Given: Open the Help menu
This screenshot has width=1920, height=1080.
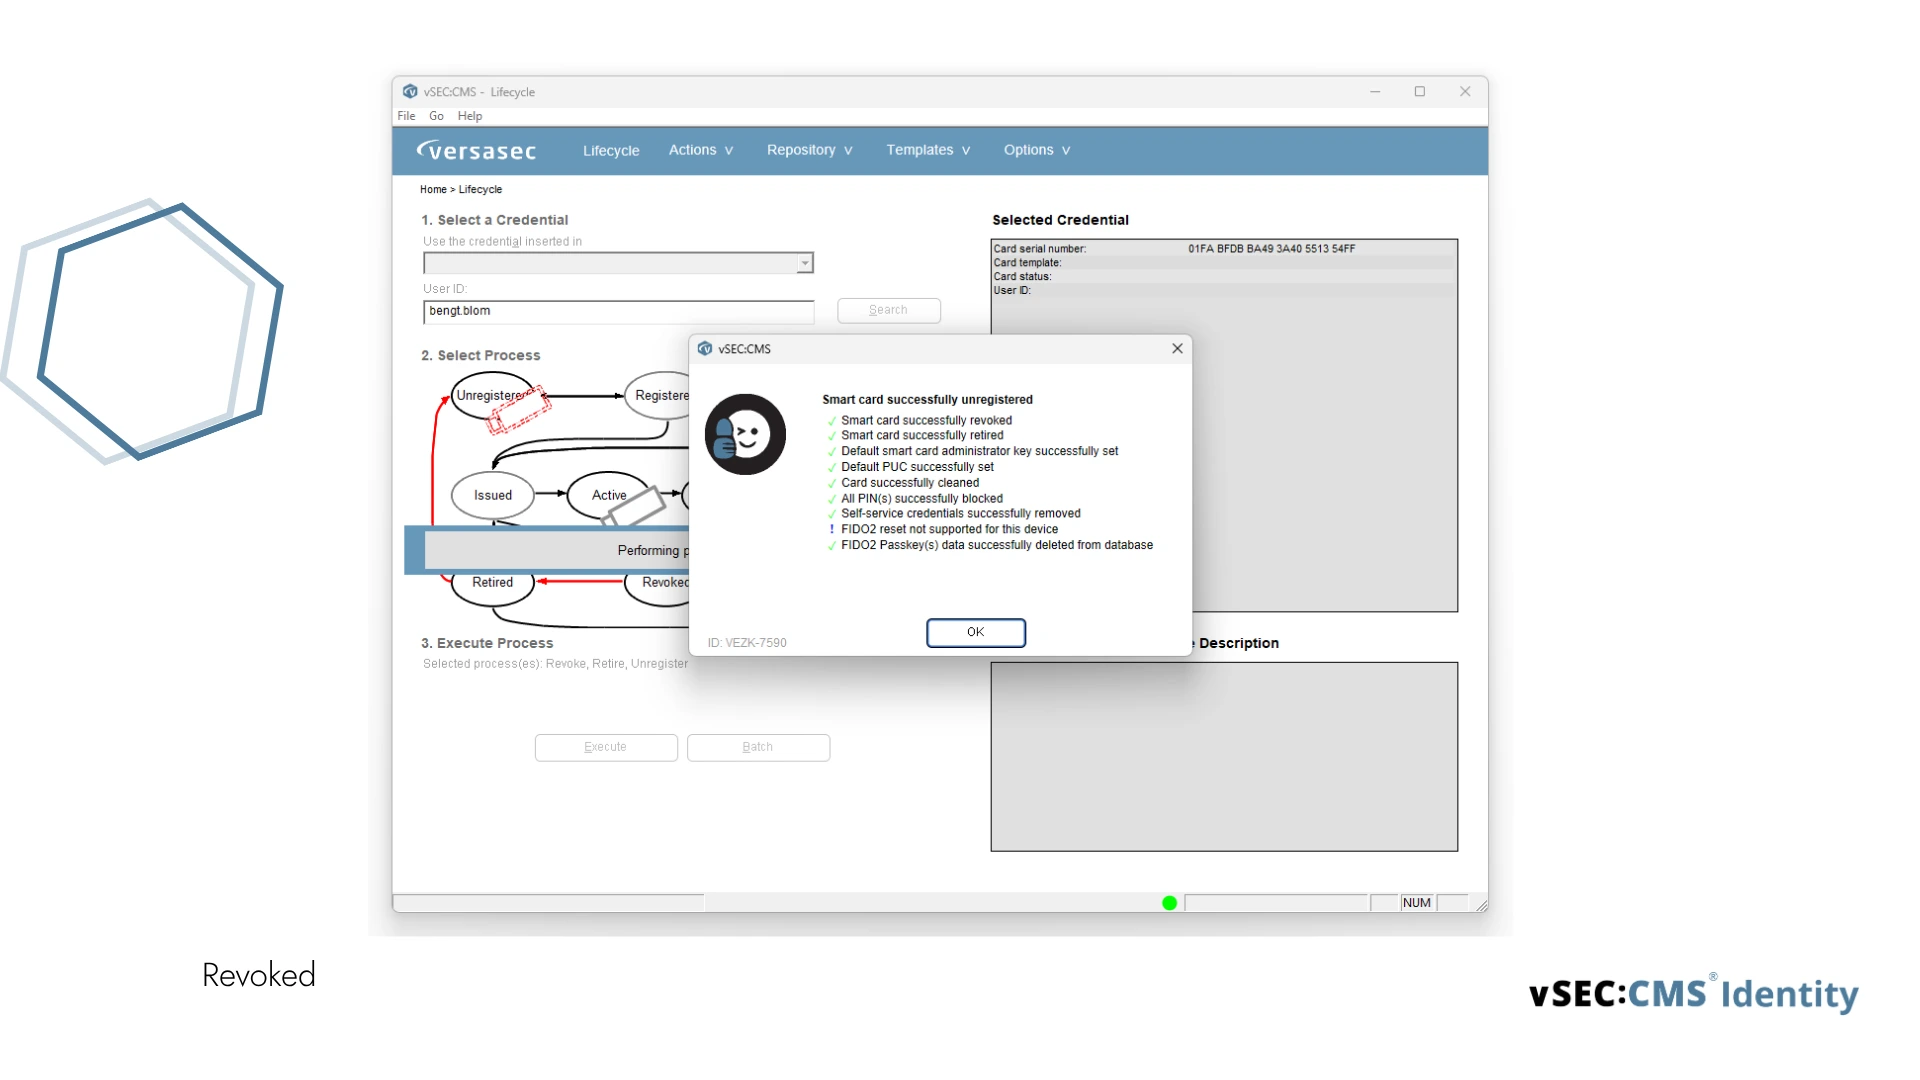Looking at the screenshot, I should 470,116.
